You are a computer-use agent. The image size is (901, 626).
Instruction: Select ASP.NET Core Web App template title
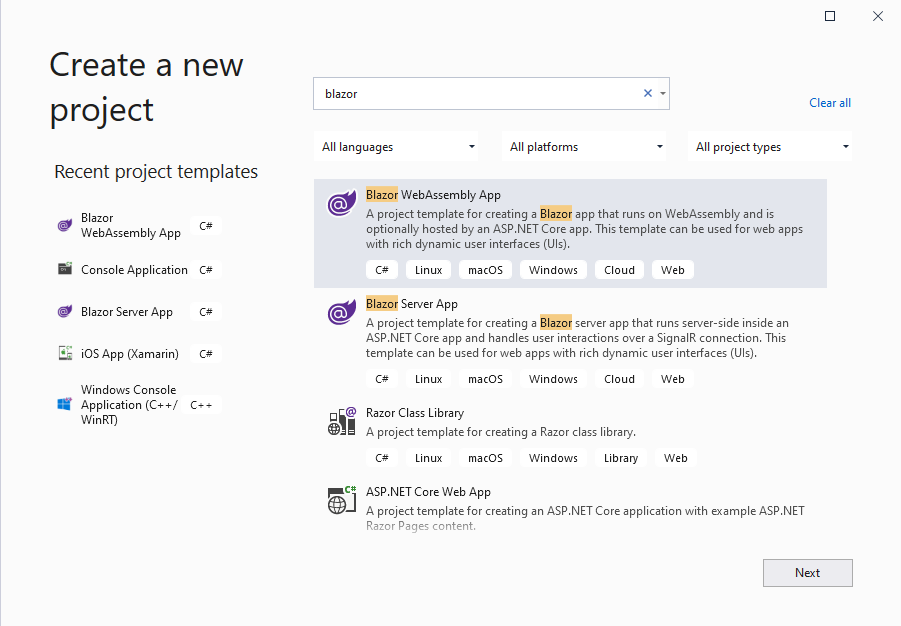pos(428,492)
